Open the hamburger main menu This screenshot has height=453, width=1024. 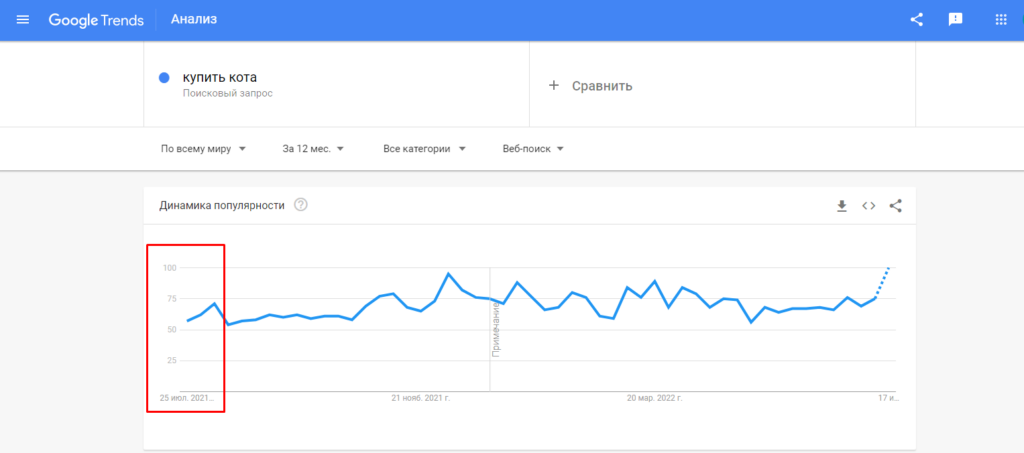tap(24, 20)
